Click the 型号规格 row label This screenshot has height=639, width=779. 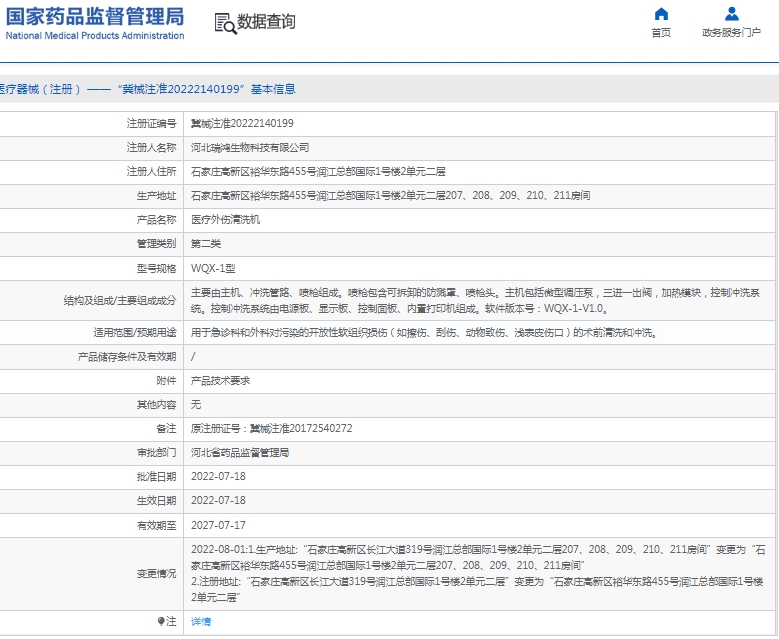[156, 268]
